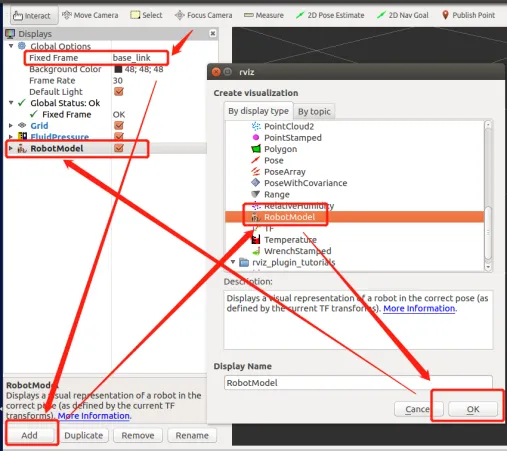Click the Display Name input field
Image resolution: width=507 pixels, height=451 pixels.
(358, 383)
